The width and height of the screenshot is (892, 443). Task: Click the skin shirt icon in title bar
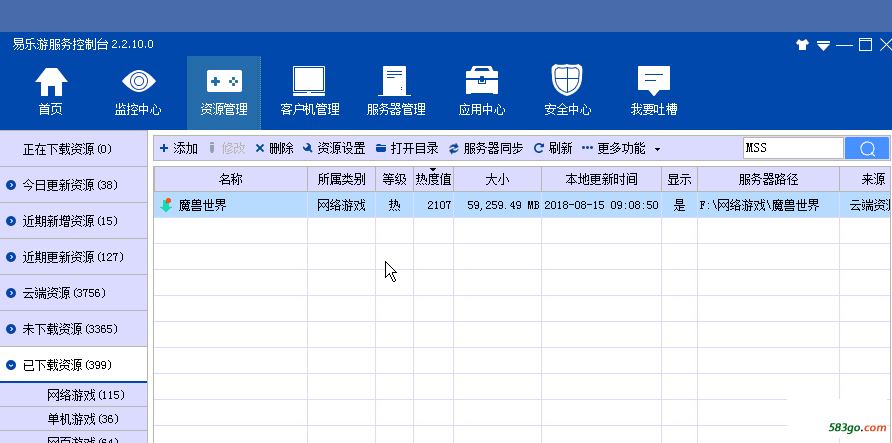pyautogui.click(x=803, y=45)
